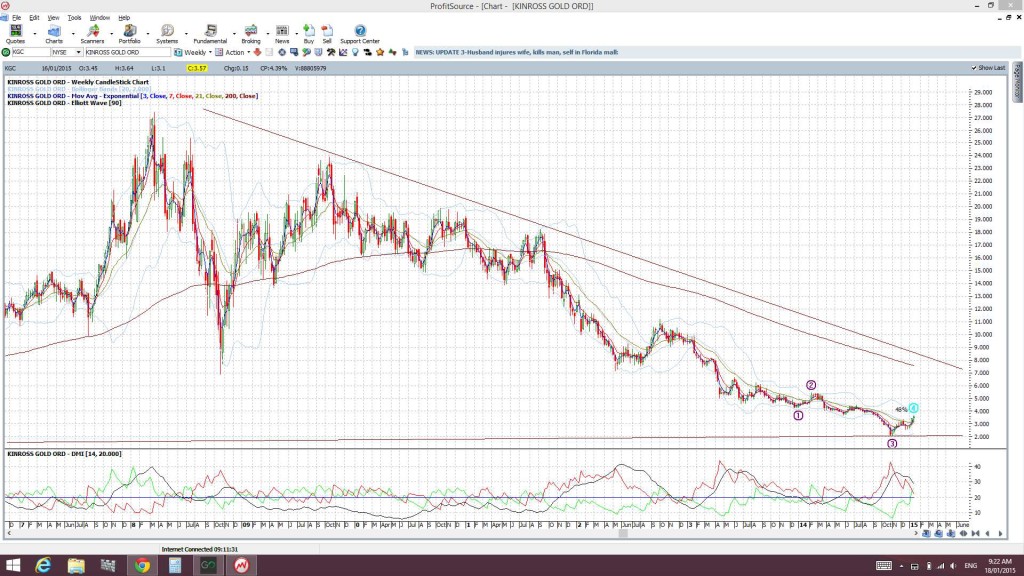This screenshot has height=576, width=1024.
Task: Open the Portfolio dropdown arrow
Action: pyautogui.click(x=148, y=33)
